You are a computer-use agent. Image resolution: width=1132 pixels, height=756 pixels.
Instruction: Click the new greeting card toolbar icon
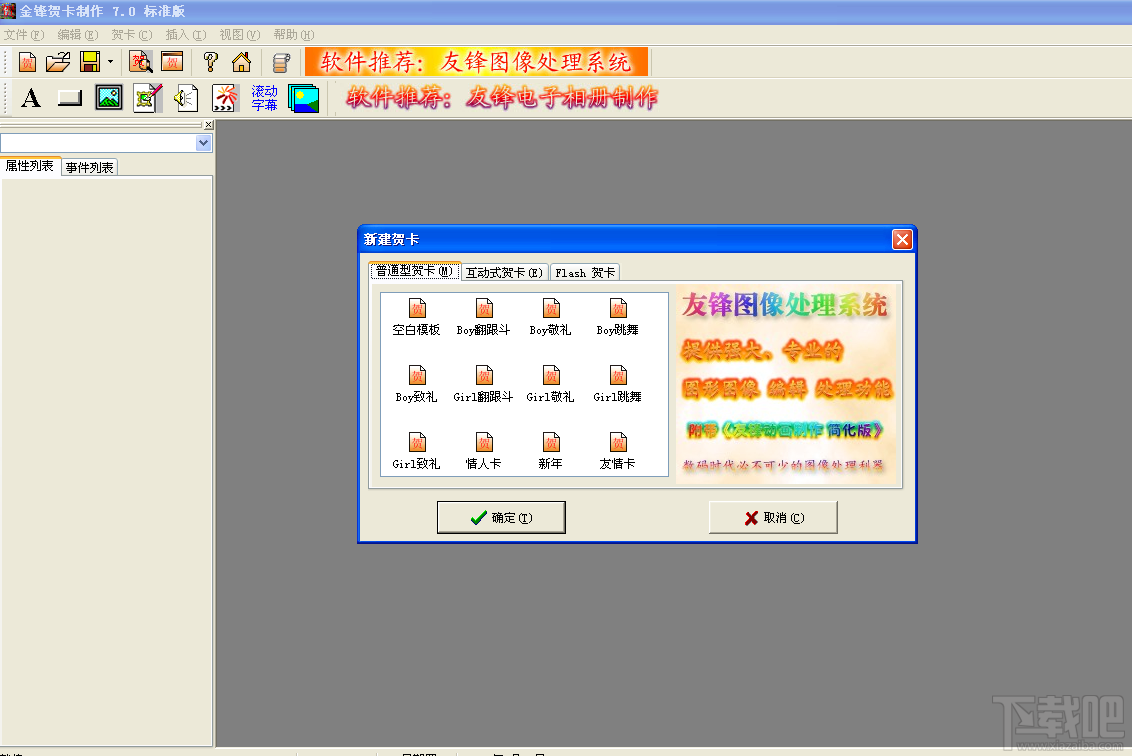pyautogui.click(x=27, y=62)
